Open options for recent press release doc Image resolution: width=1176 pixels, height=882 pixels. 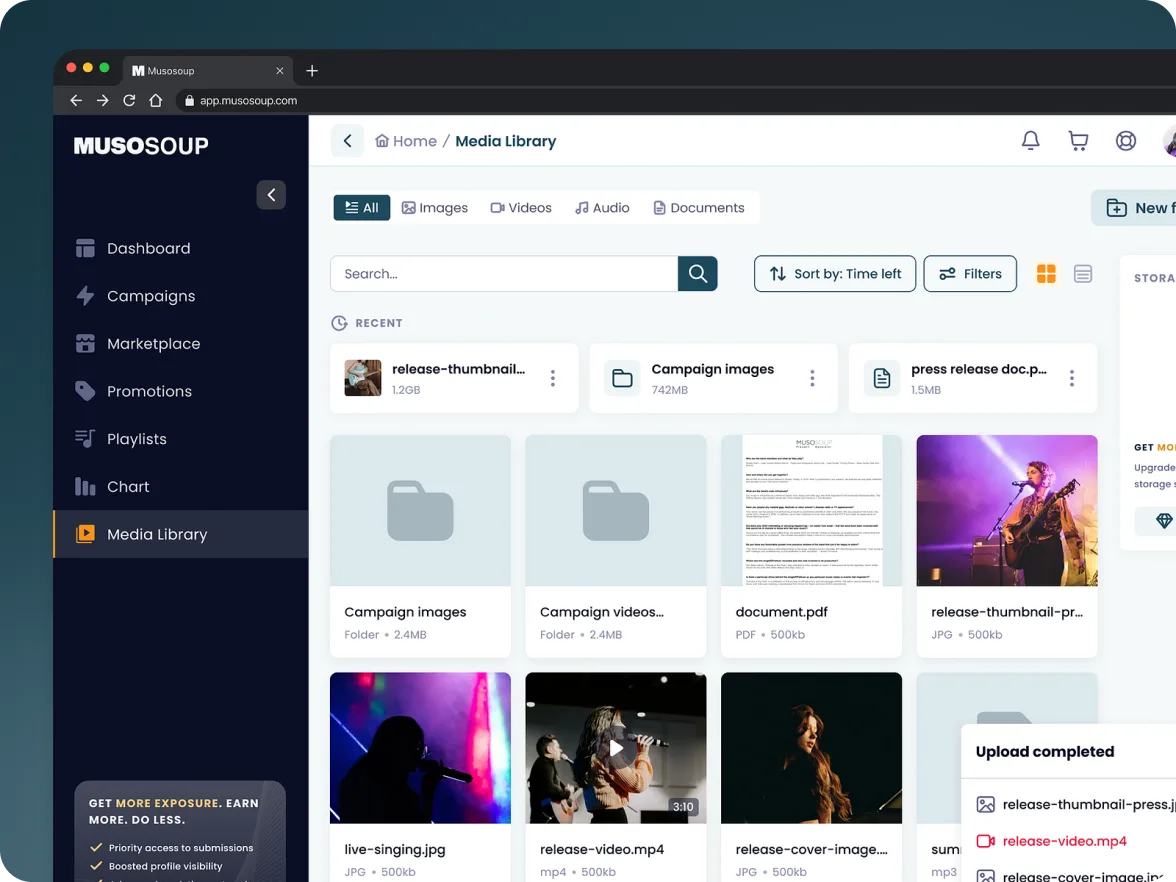pyautogui.click(x=1072, y=378)
